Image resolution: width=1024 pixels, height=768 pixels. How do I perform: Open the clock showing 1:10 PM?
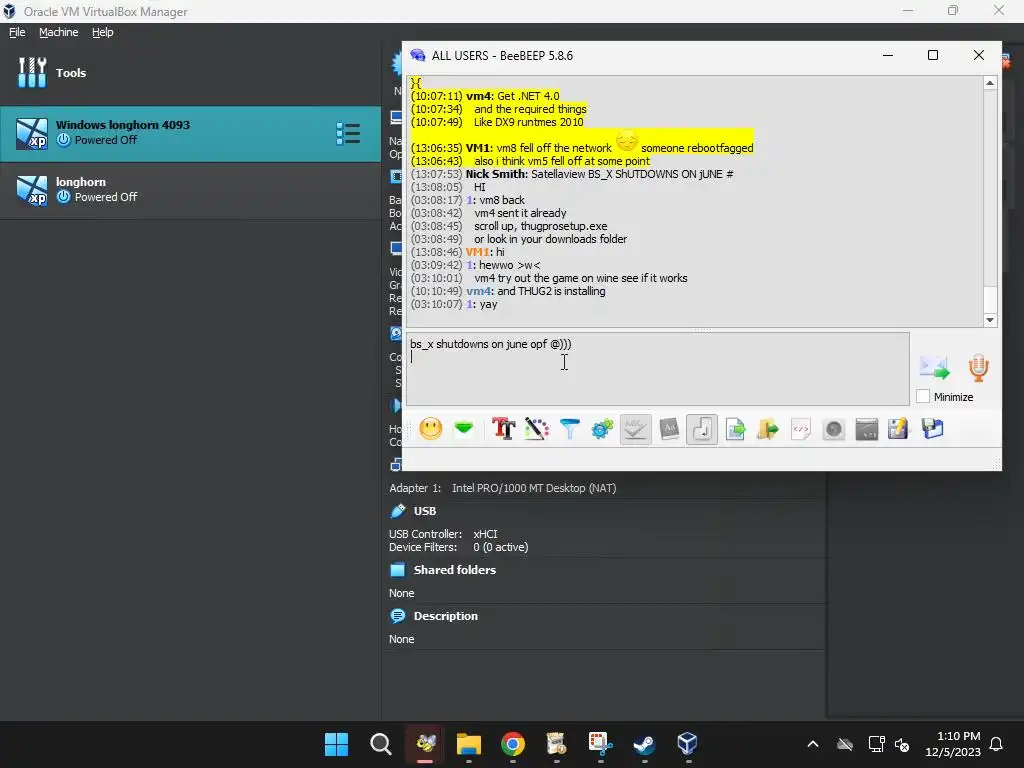(953, 744)
